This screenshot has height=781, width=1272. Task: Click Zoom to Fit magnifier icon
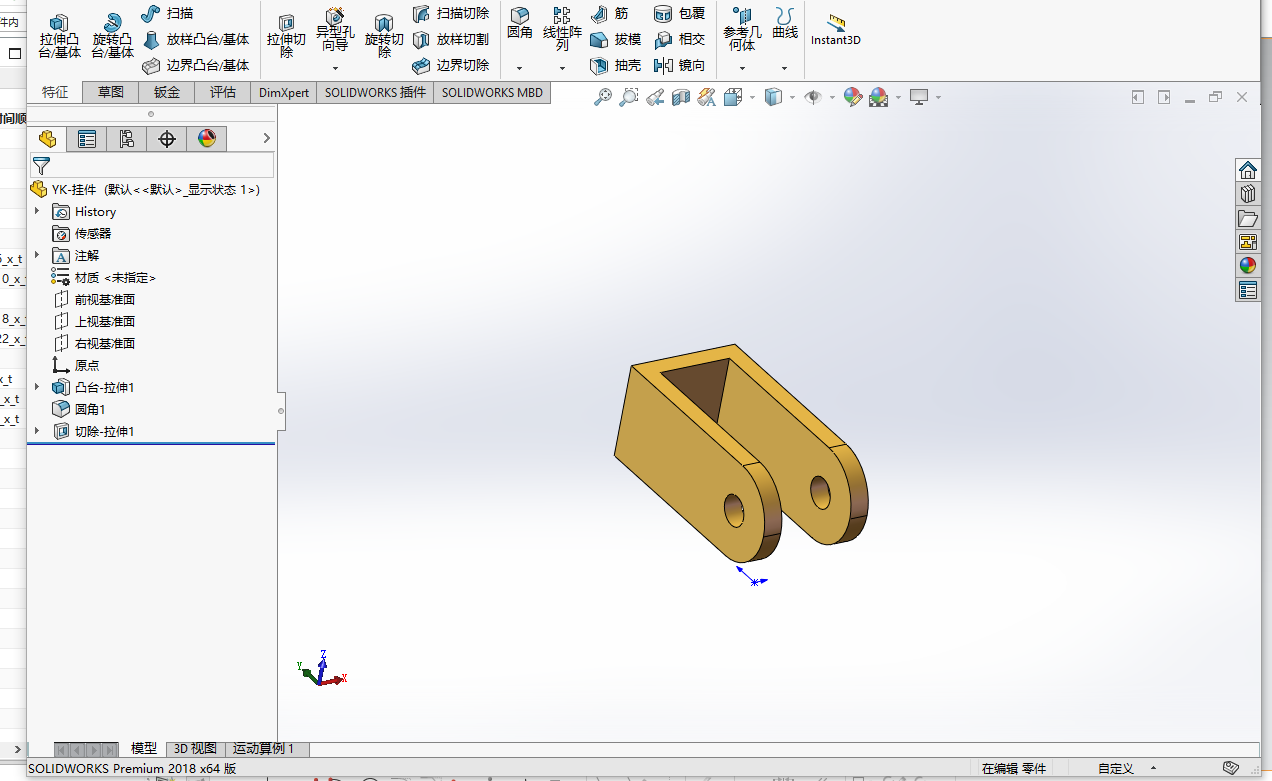click(x=603, y=97)
